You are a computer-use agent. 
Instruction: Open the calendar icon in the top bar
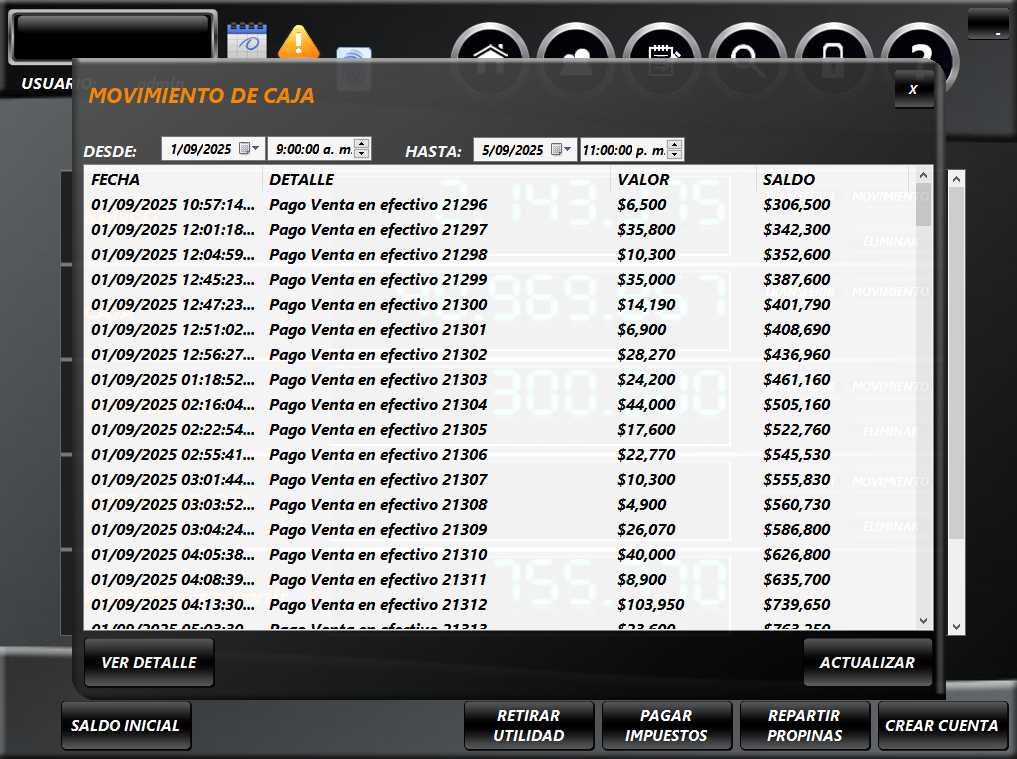point(245,42)
